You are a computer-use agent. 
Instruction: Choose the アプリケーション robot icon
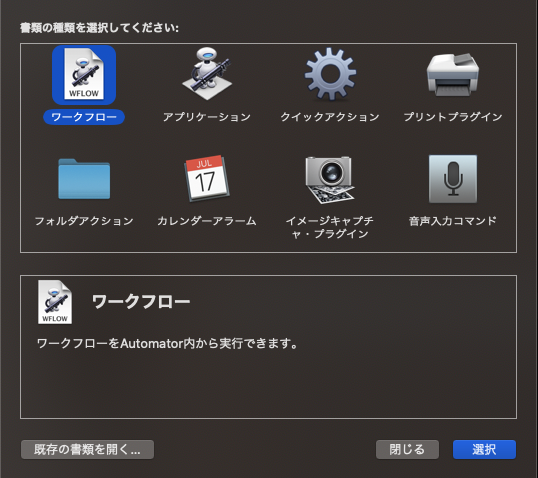coord(207,74)
